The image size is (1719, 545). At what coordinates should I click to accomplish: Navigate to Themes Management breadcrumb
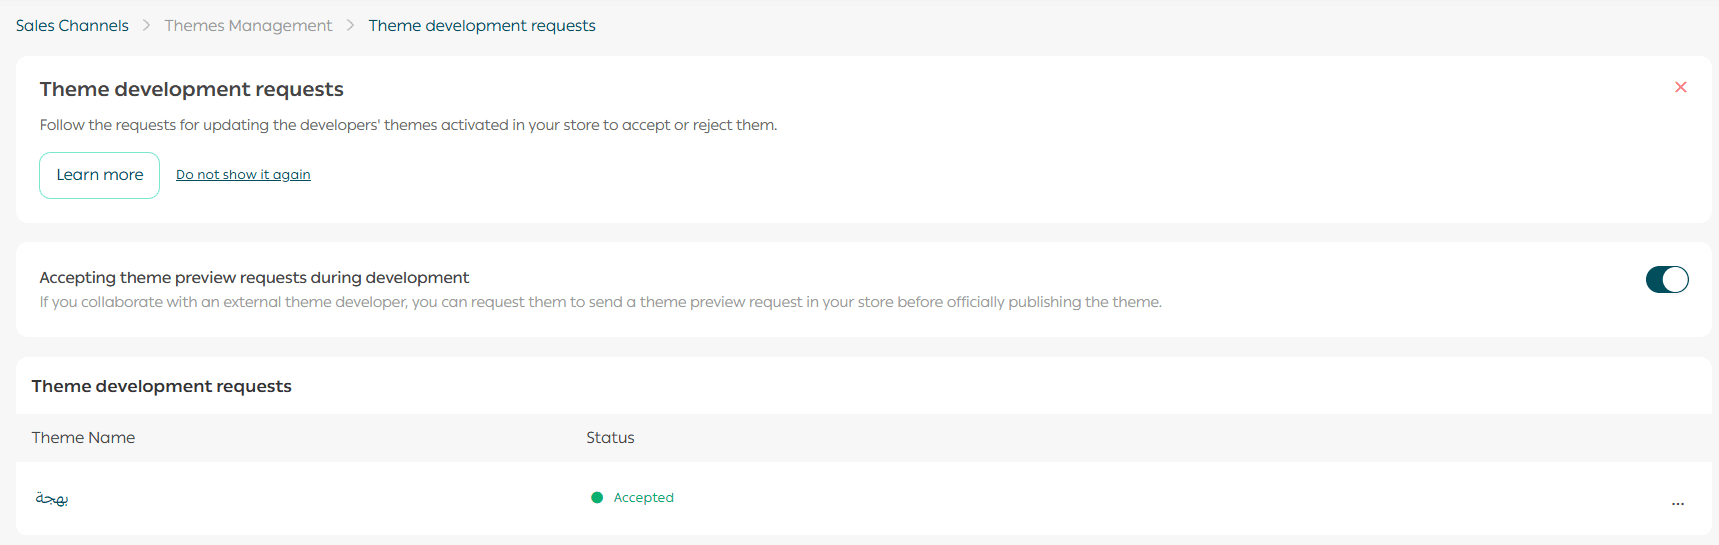coord(248,25)
